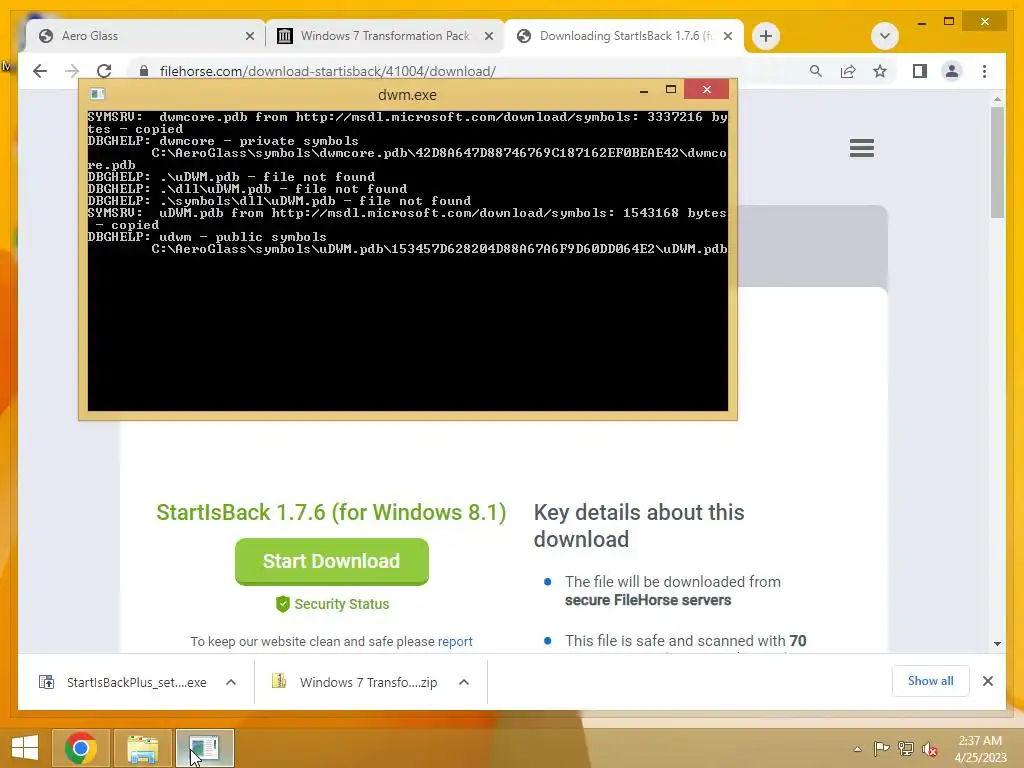Switch to the Aero Glass tab
1024x768 pixels.
[x=146, y=36]
